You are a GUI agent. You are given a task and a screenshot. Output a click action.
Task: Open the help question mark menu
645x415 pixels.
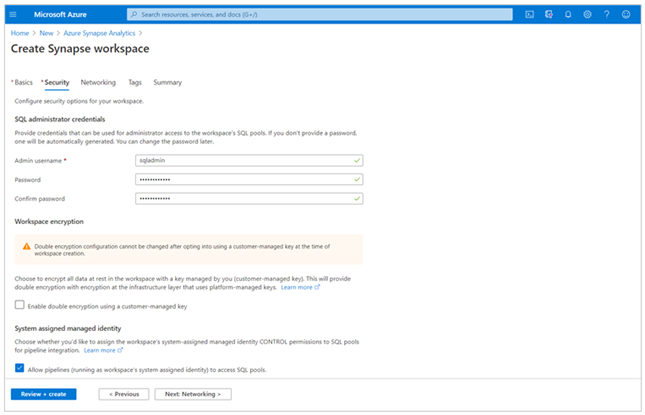coord(607,14)
